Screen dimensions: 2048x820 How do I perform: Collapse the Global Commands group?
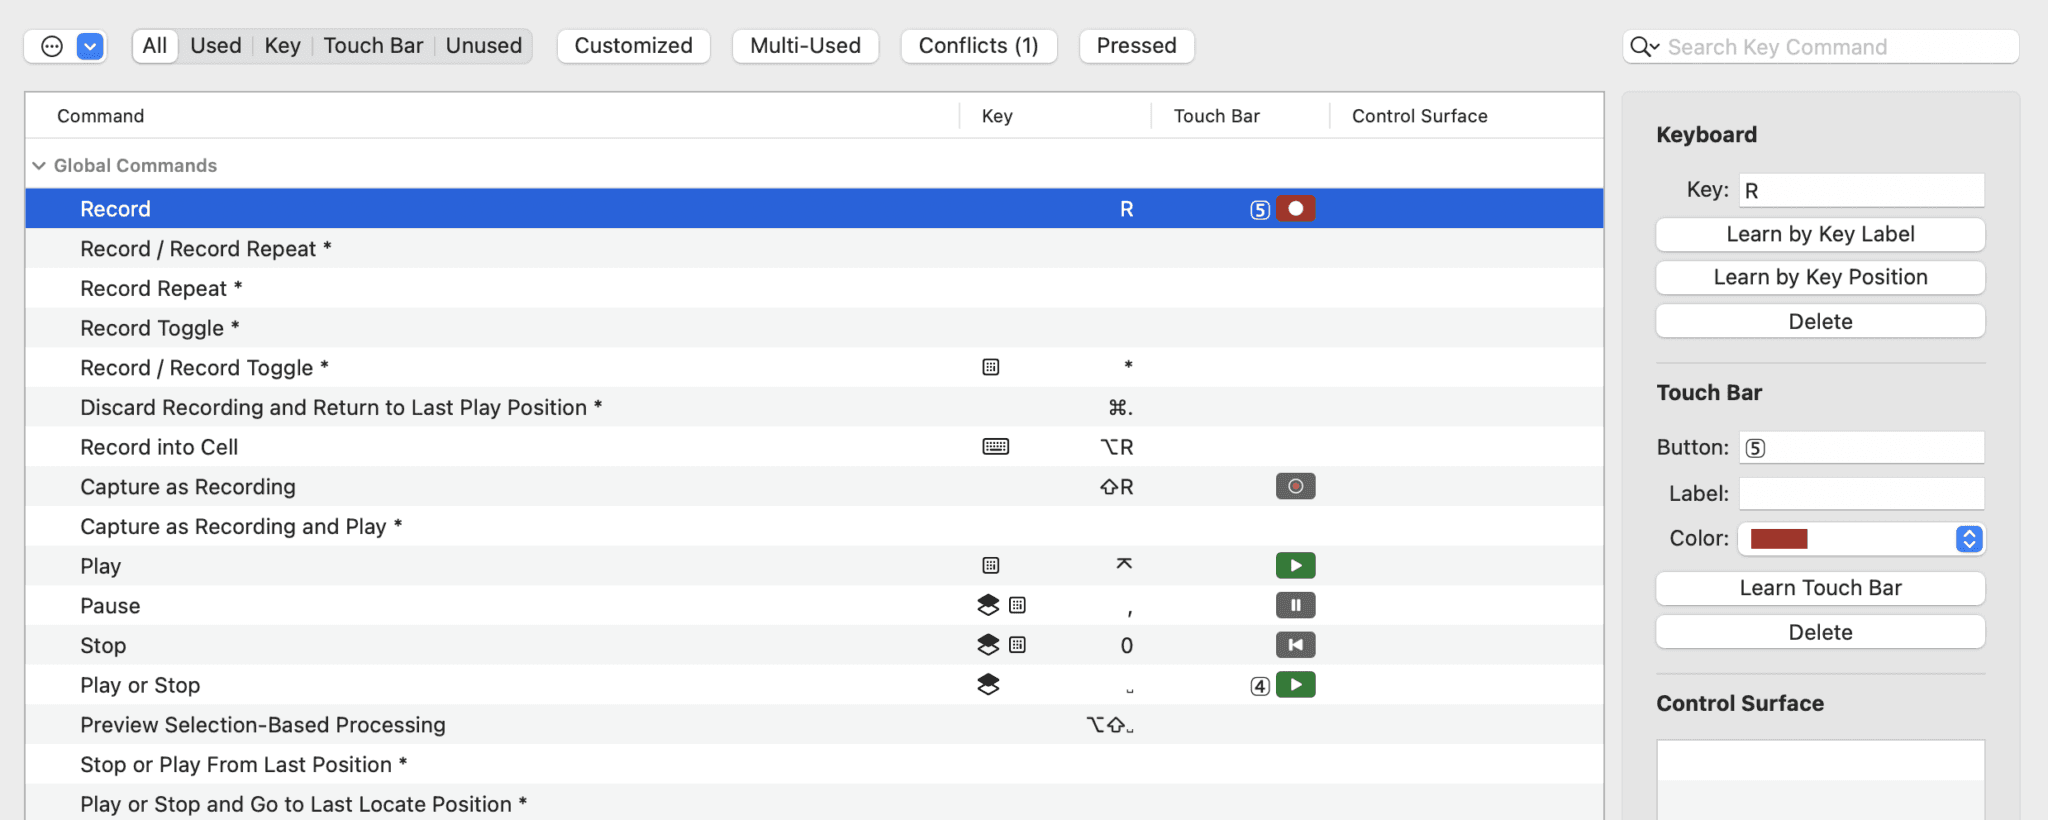pyautogui.click(x=39, y=166)
